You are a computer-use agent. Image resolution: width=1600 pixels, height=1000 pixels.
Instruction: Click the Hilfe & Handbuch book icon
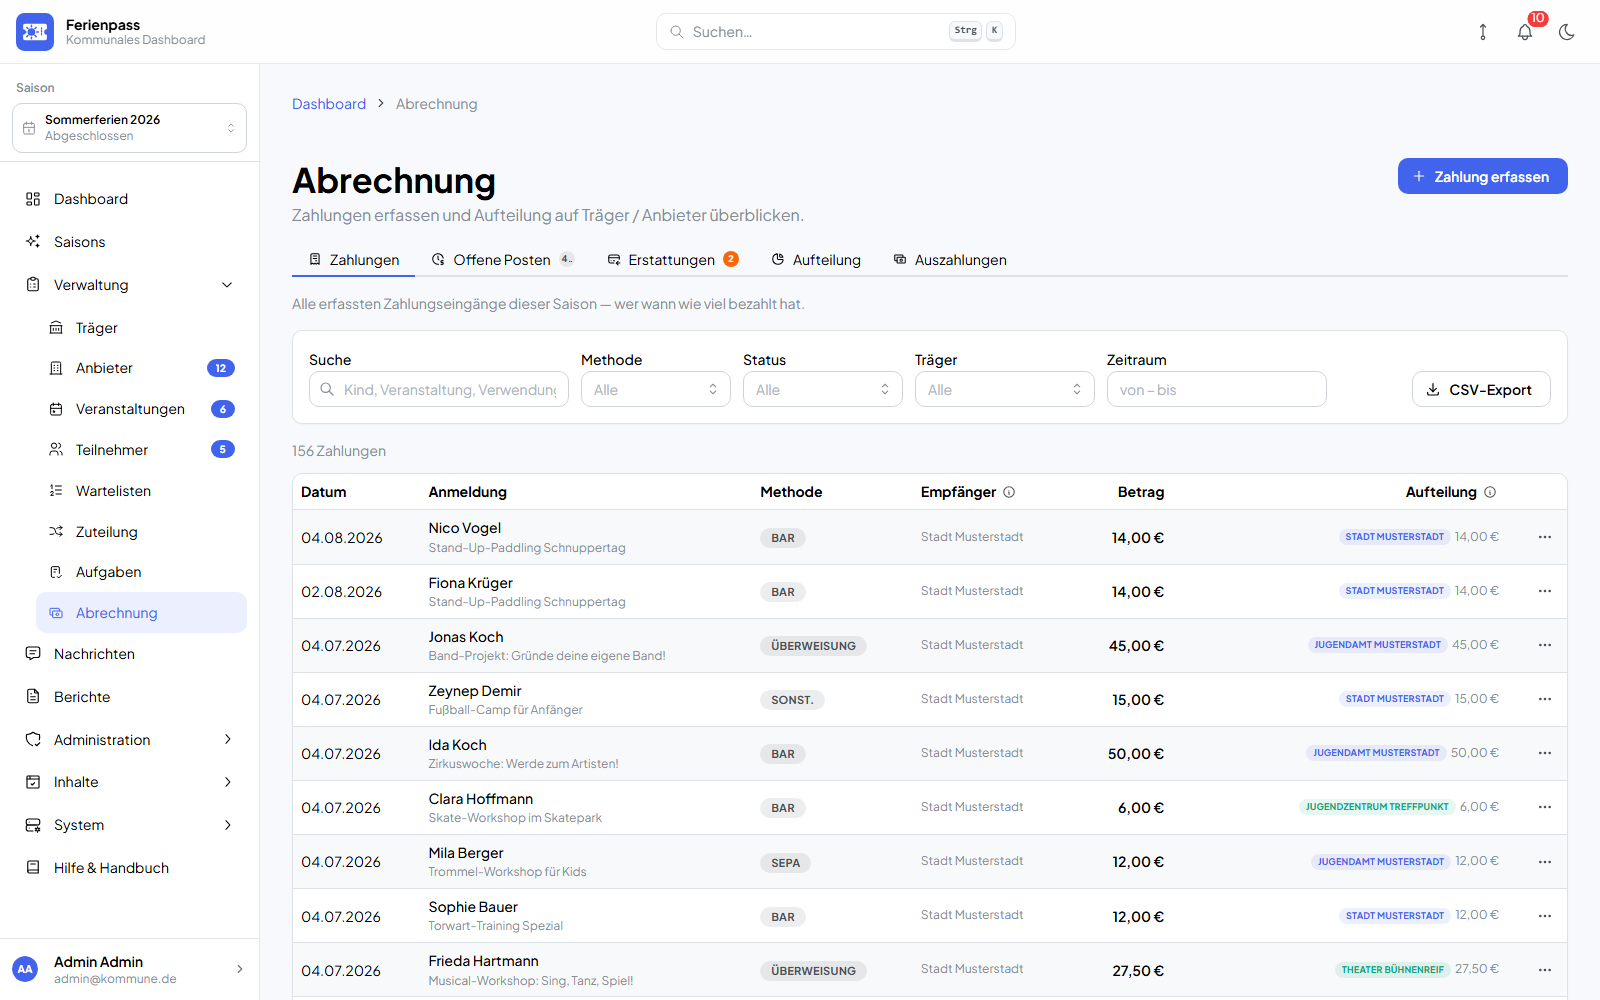33,868
